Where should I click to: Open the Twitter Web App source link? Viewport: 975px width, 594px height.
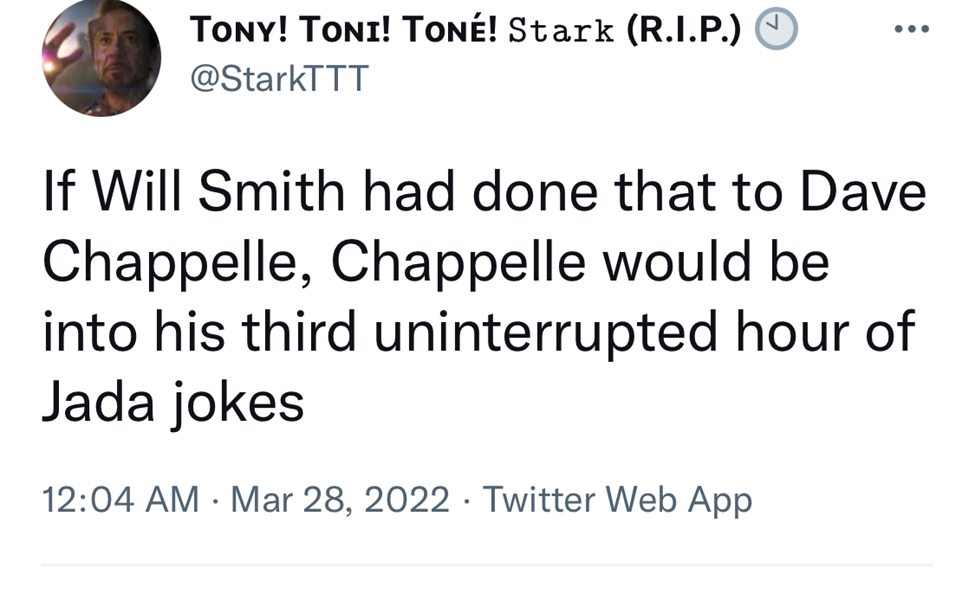(x=617, y=498)
